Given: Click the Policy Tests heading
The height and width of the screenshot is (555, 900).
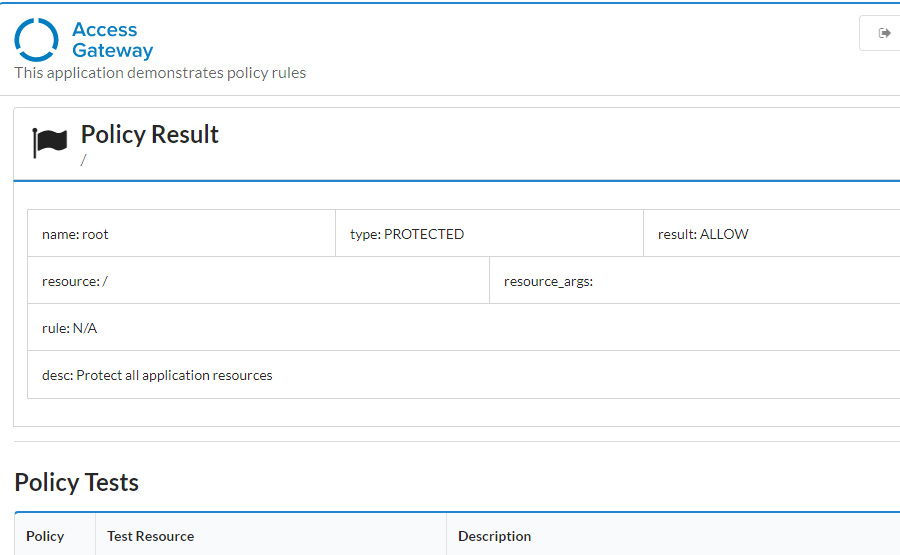Looking at the screenshot, I should pyautogui.click(x=77, y=482).
